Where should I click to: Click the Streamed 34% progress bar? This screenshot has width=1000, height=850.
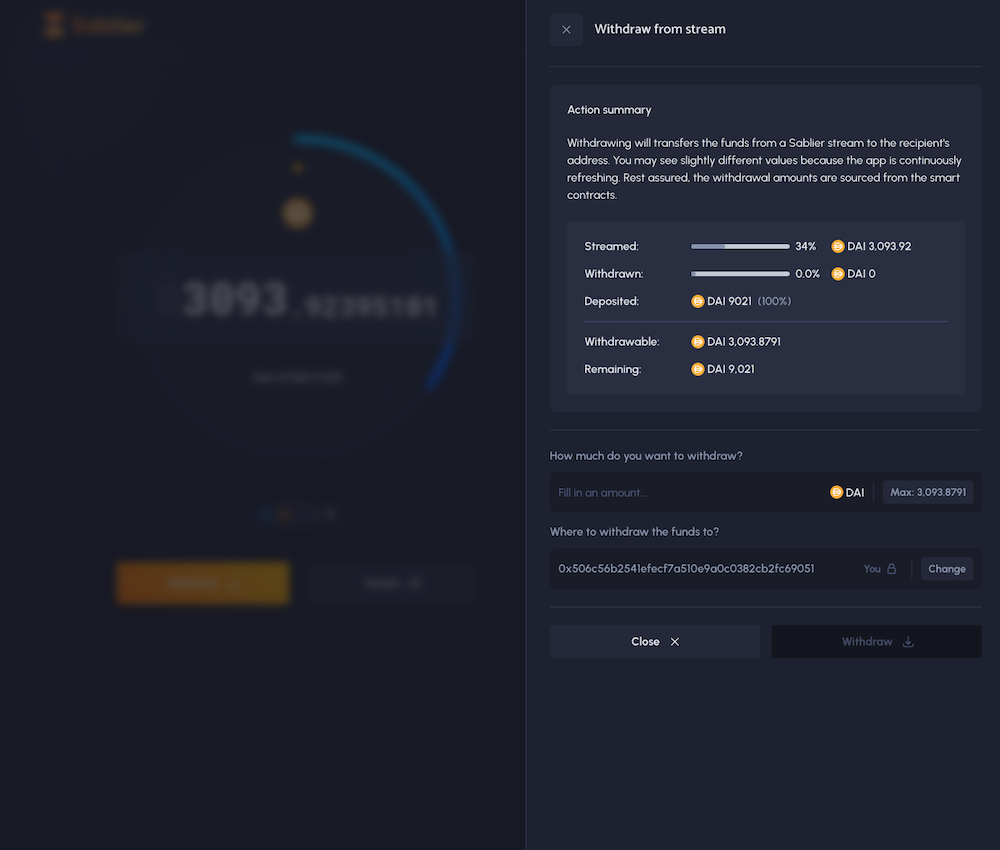(x=740, y=246)
